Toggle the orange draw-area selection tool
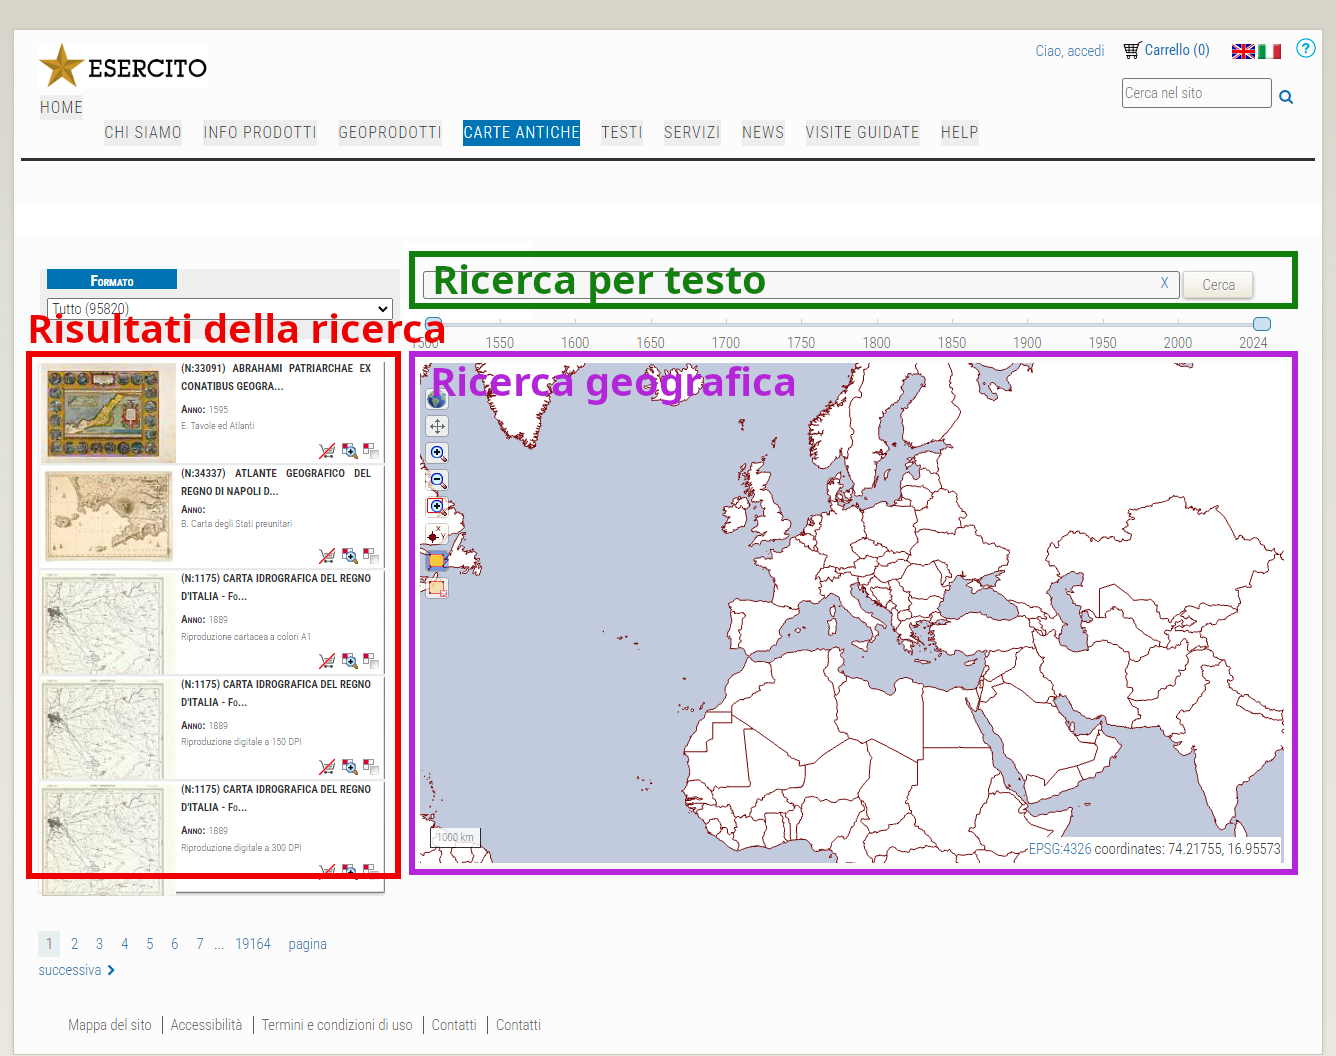Image resolution: width=1336 pixels, height=1056 pixels. 437,561
